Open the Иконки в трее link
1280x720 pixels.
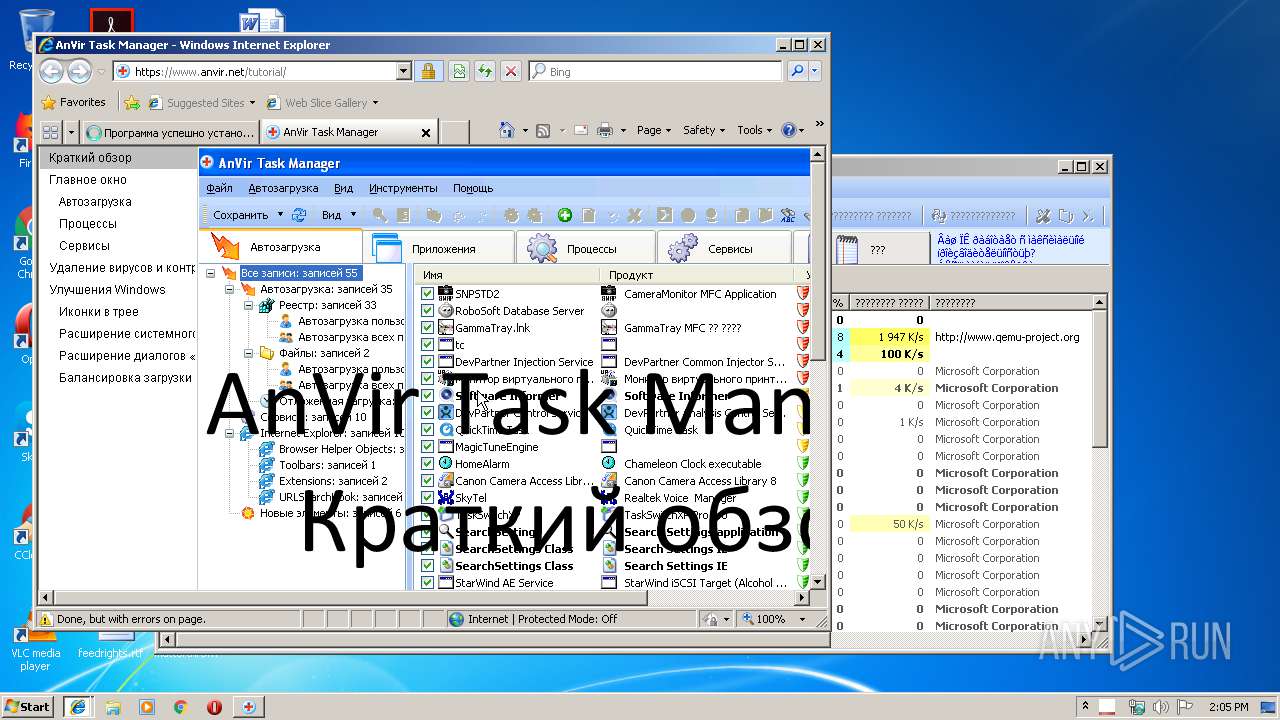tap(99, 312)
